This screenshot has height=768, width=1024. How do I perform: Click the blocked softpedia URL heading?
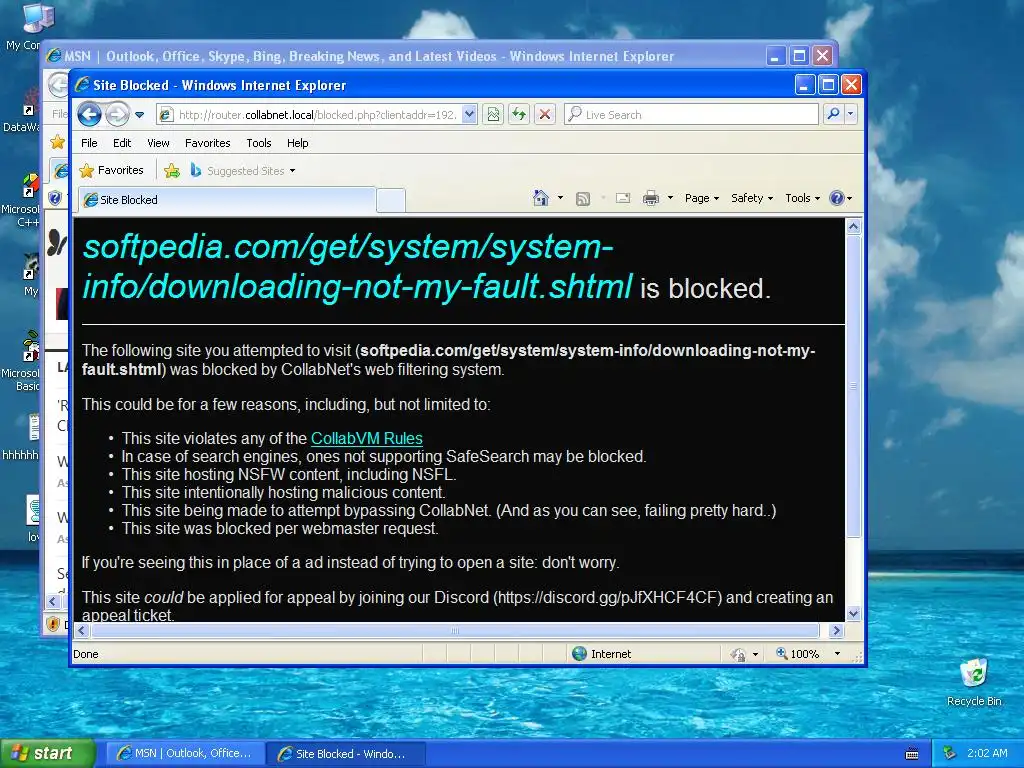coord(357,266)
